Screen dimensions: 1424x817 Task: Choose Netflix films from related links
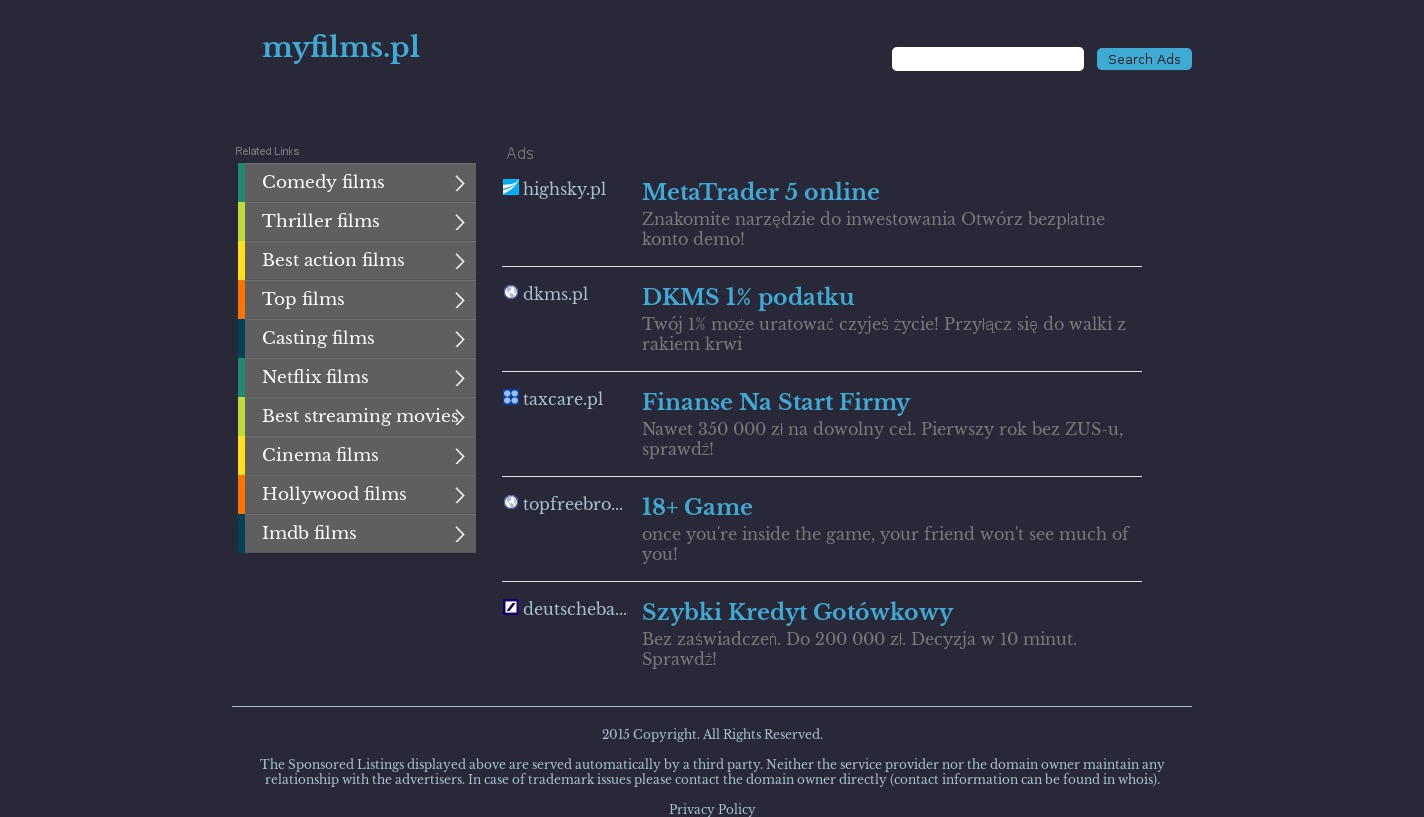[x=315, y=378]
